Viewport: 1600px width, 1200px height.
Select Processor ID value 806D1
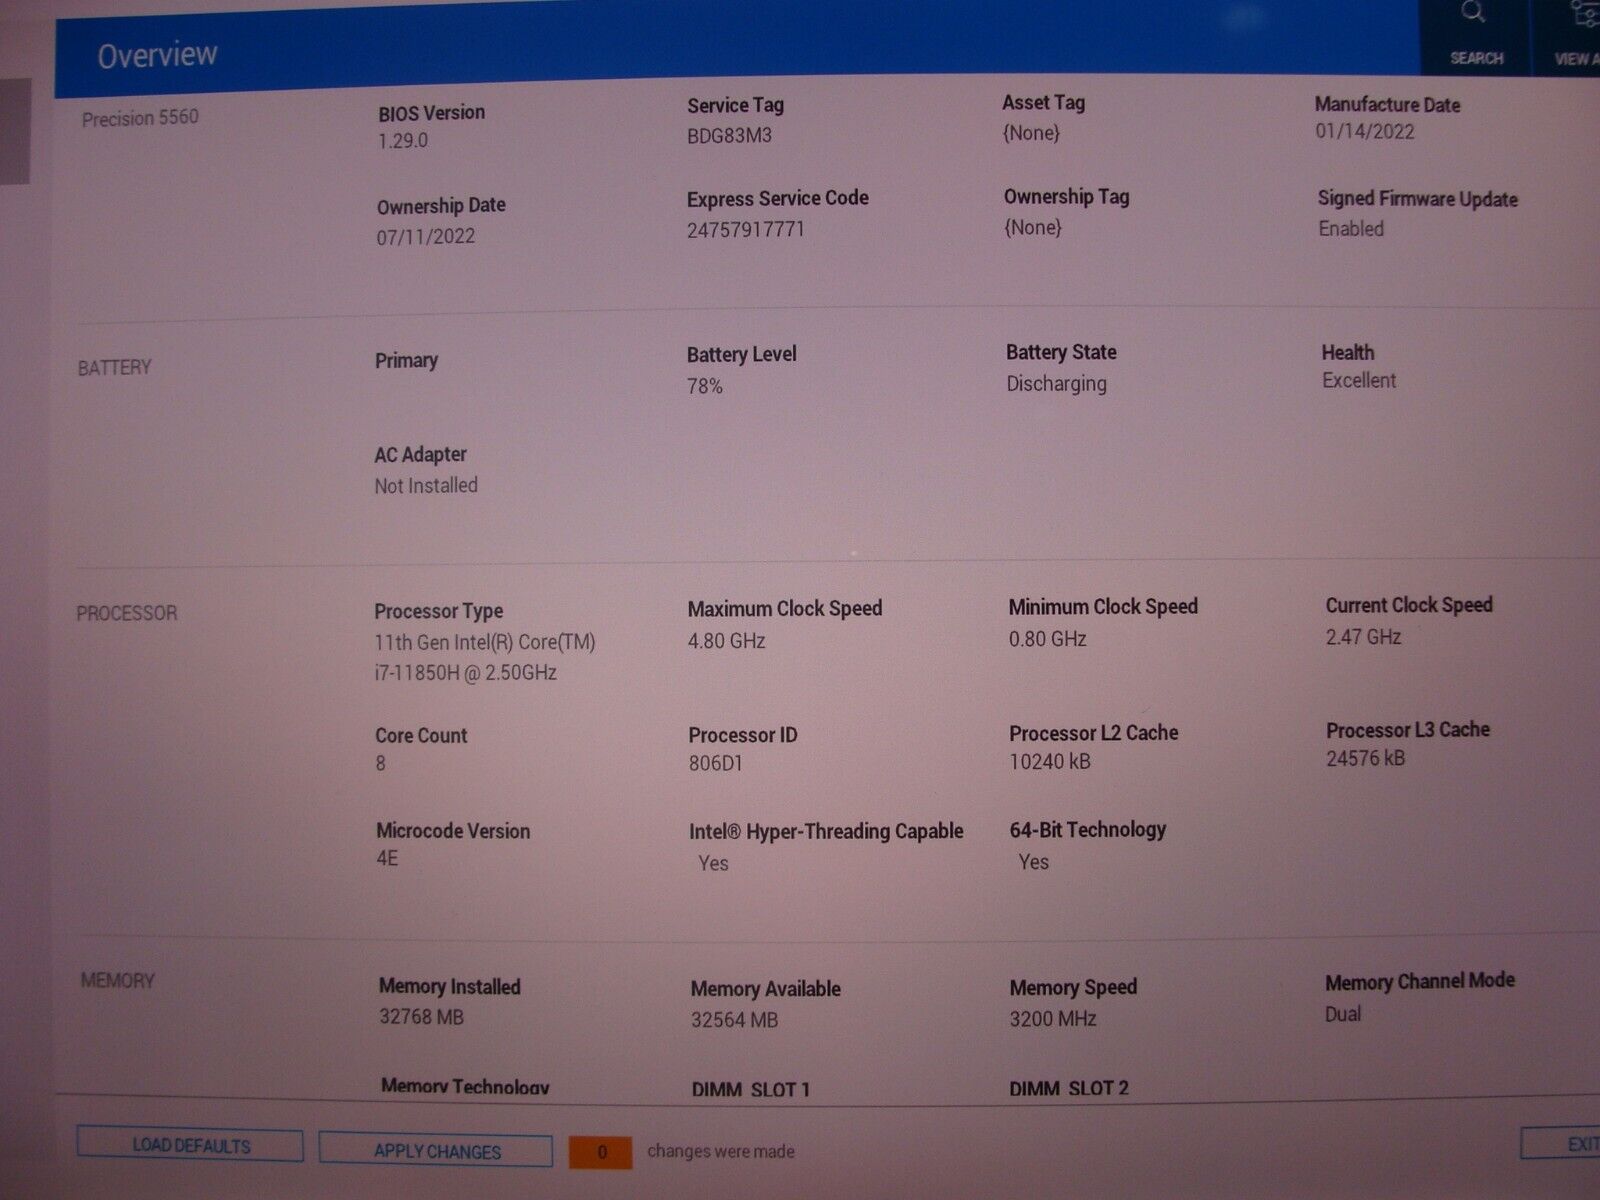point(715,763)
